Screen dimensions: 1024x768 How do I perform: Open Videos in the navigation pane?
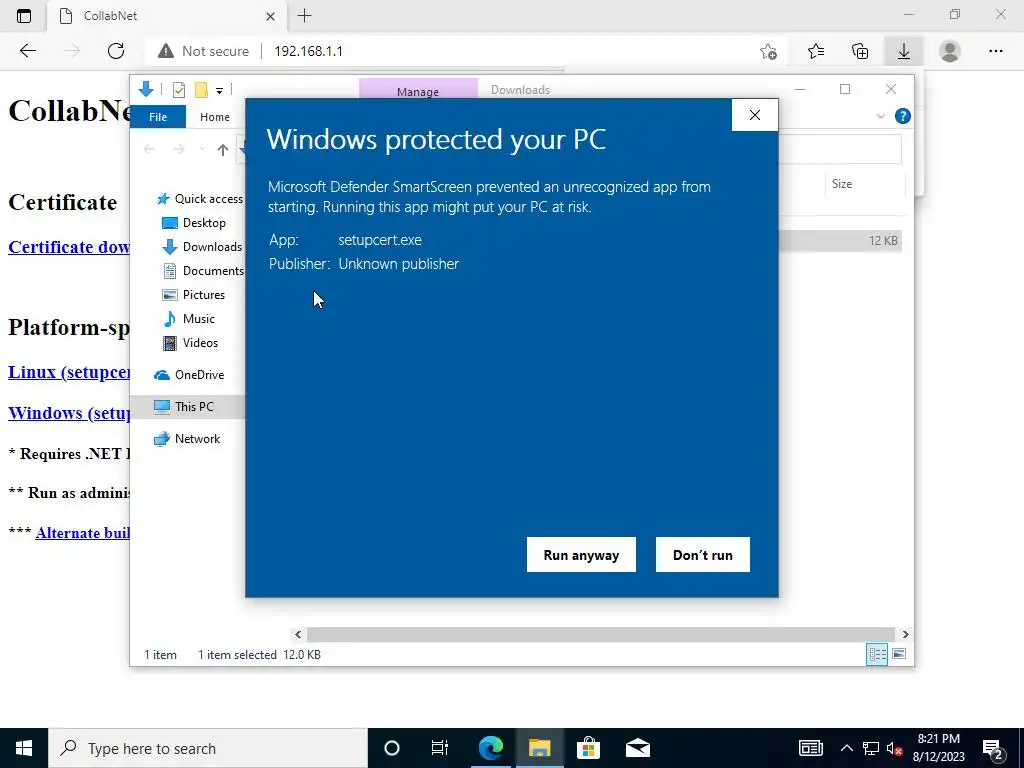[x=190, y=343]
